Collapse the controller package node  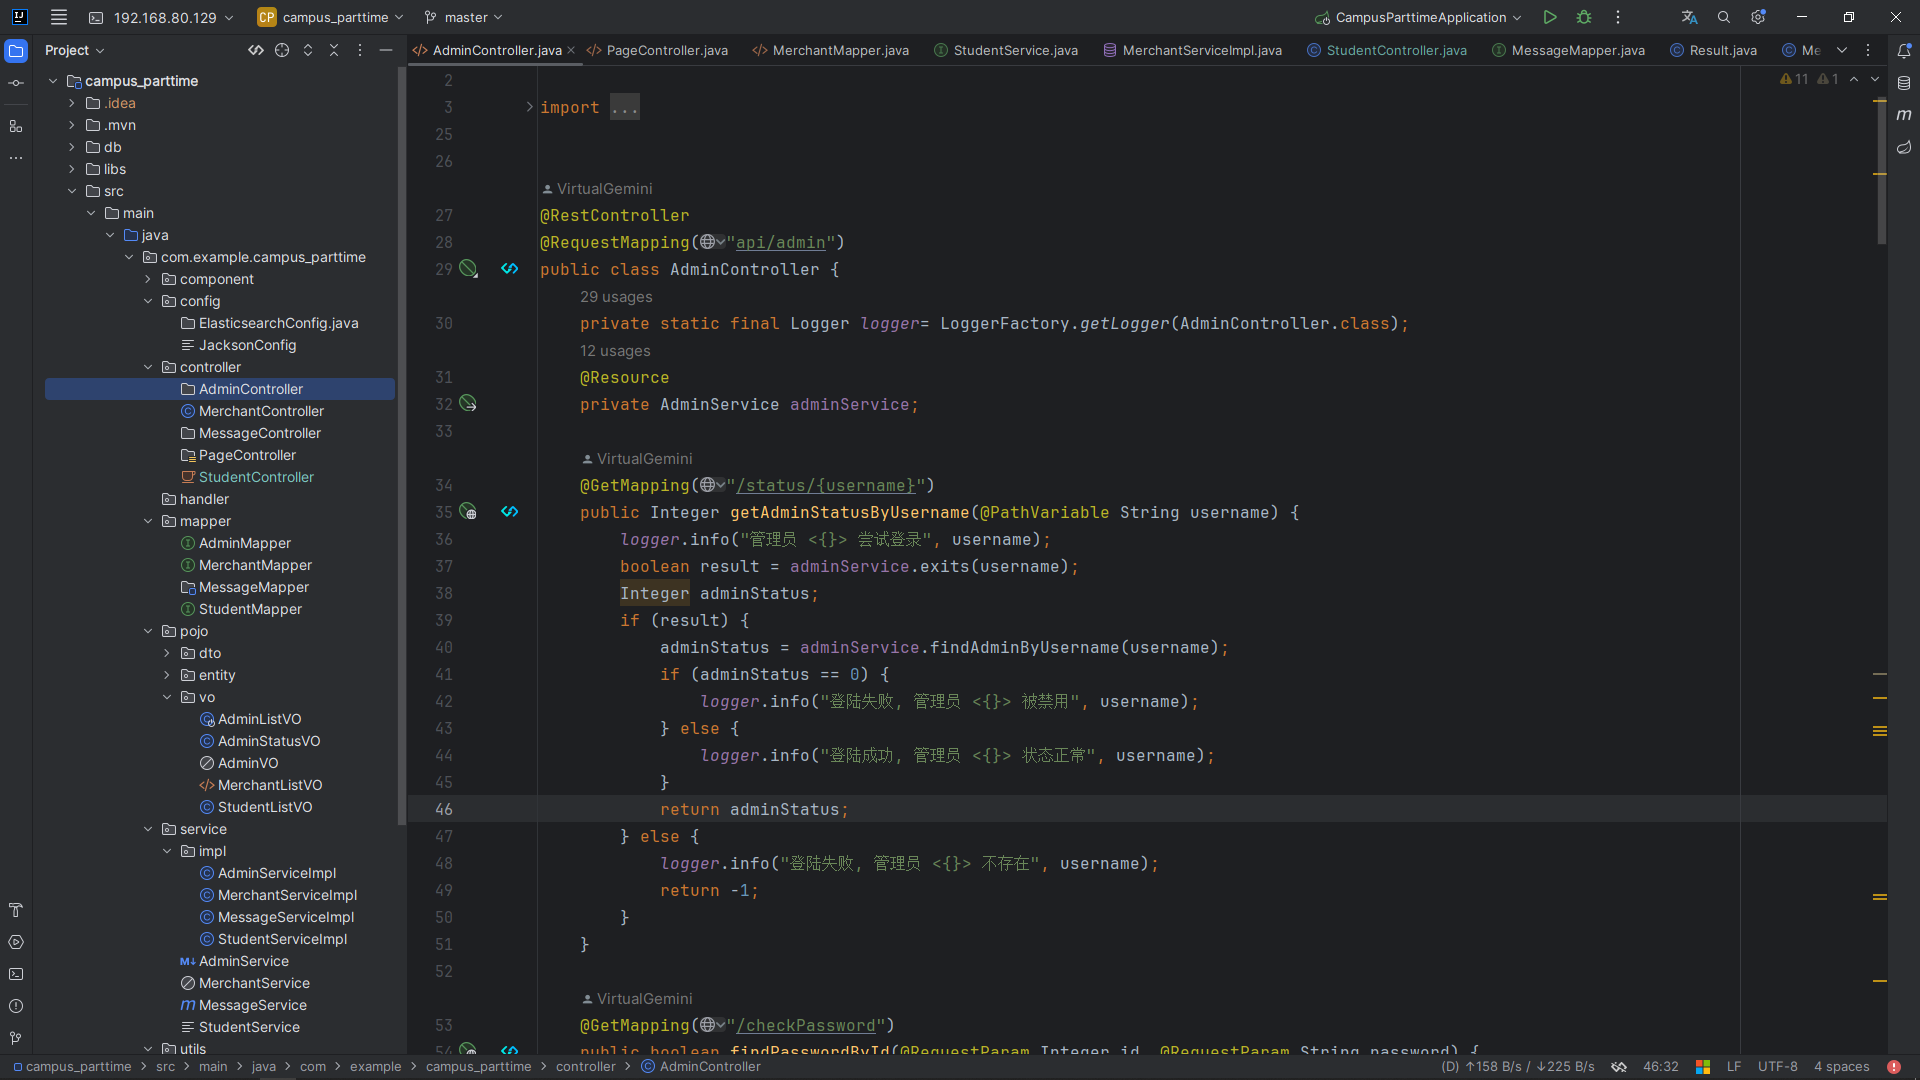(x=148, y=367)
